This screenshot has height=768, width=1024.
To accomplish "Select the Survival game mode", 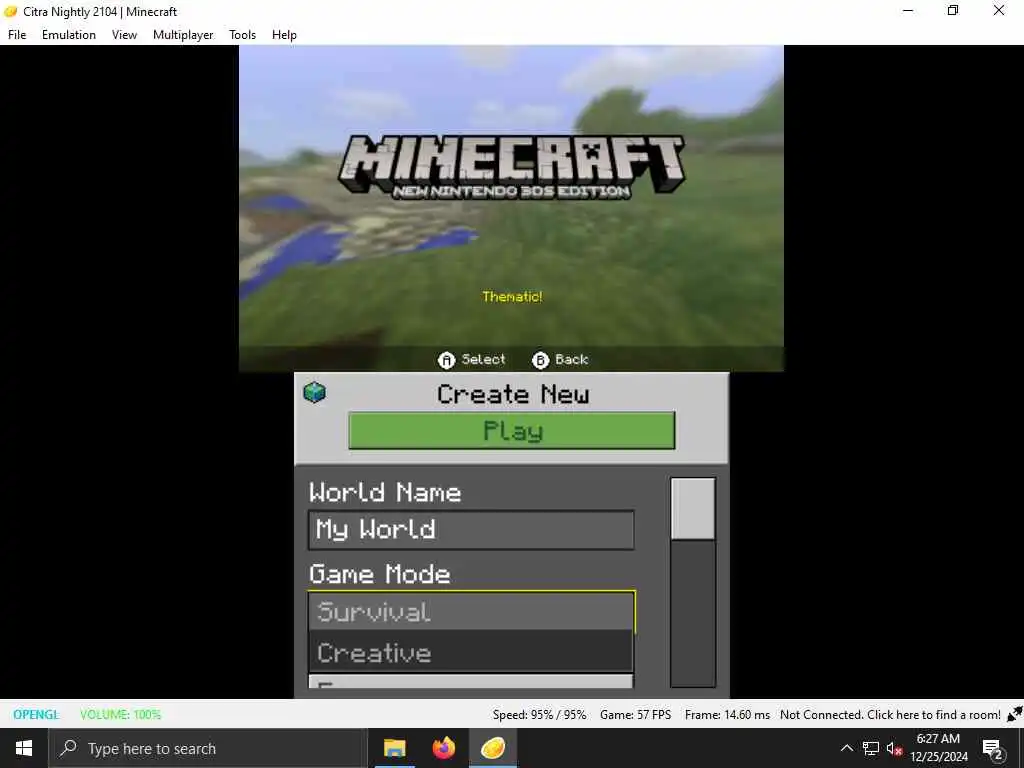I will (471, 612).
